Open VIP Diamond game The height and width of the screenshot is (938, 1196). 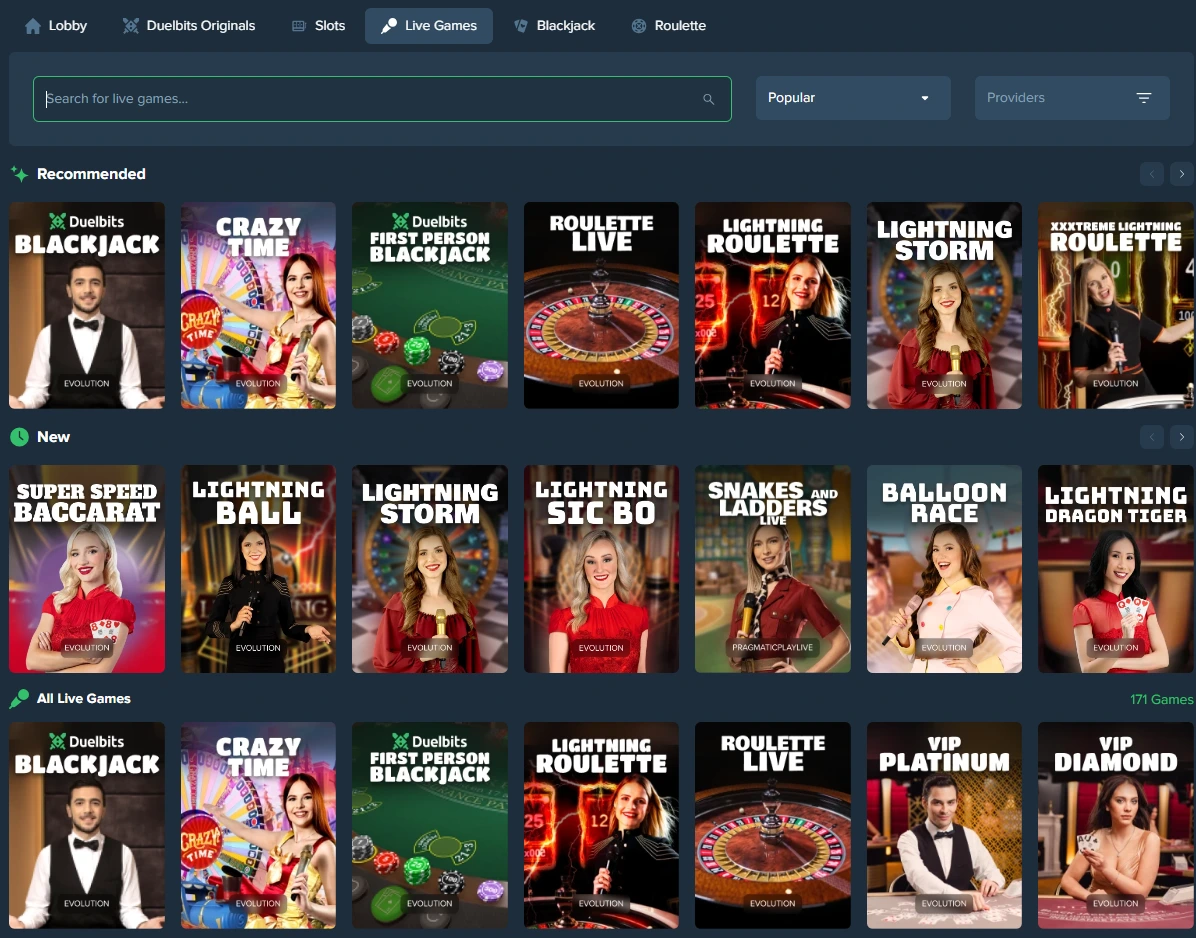(1116, 825)
